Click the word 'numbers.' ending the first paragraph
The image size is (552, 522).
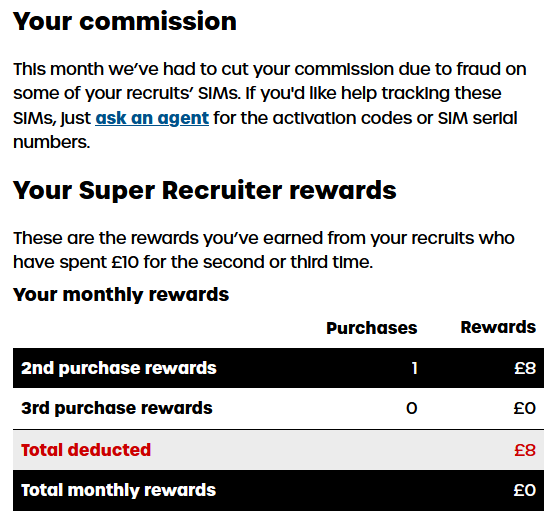[x=52, y=142]
